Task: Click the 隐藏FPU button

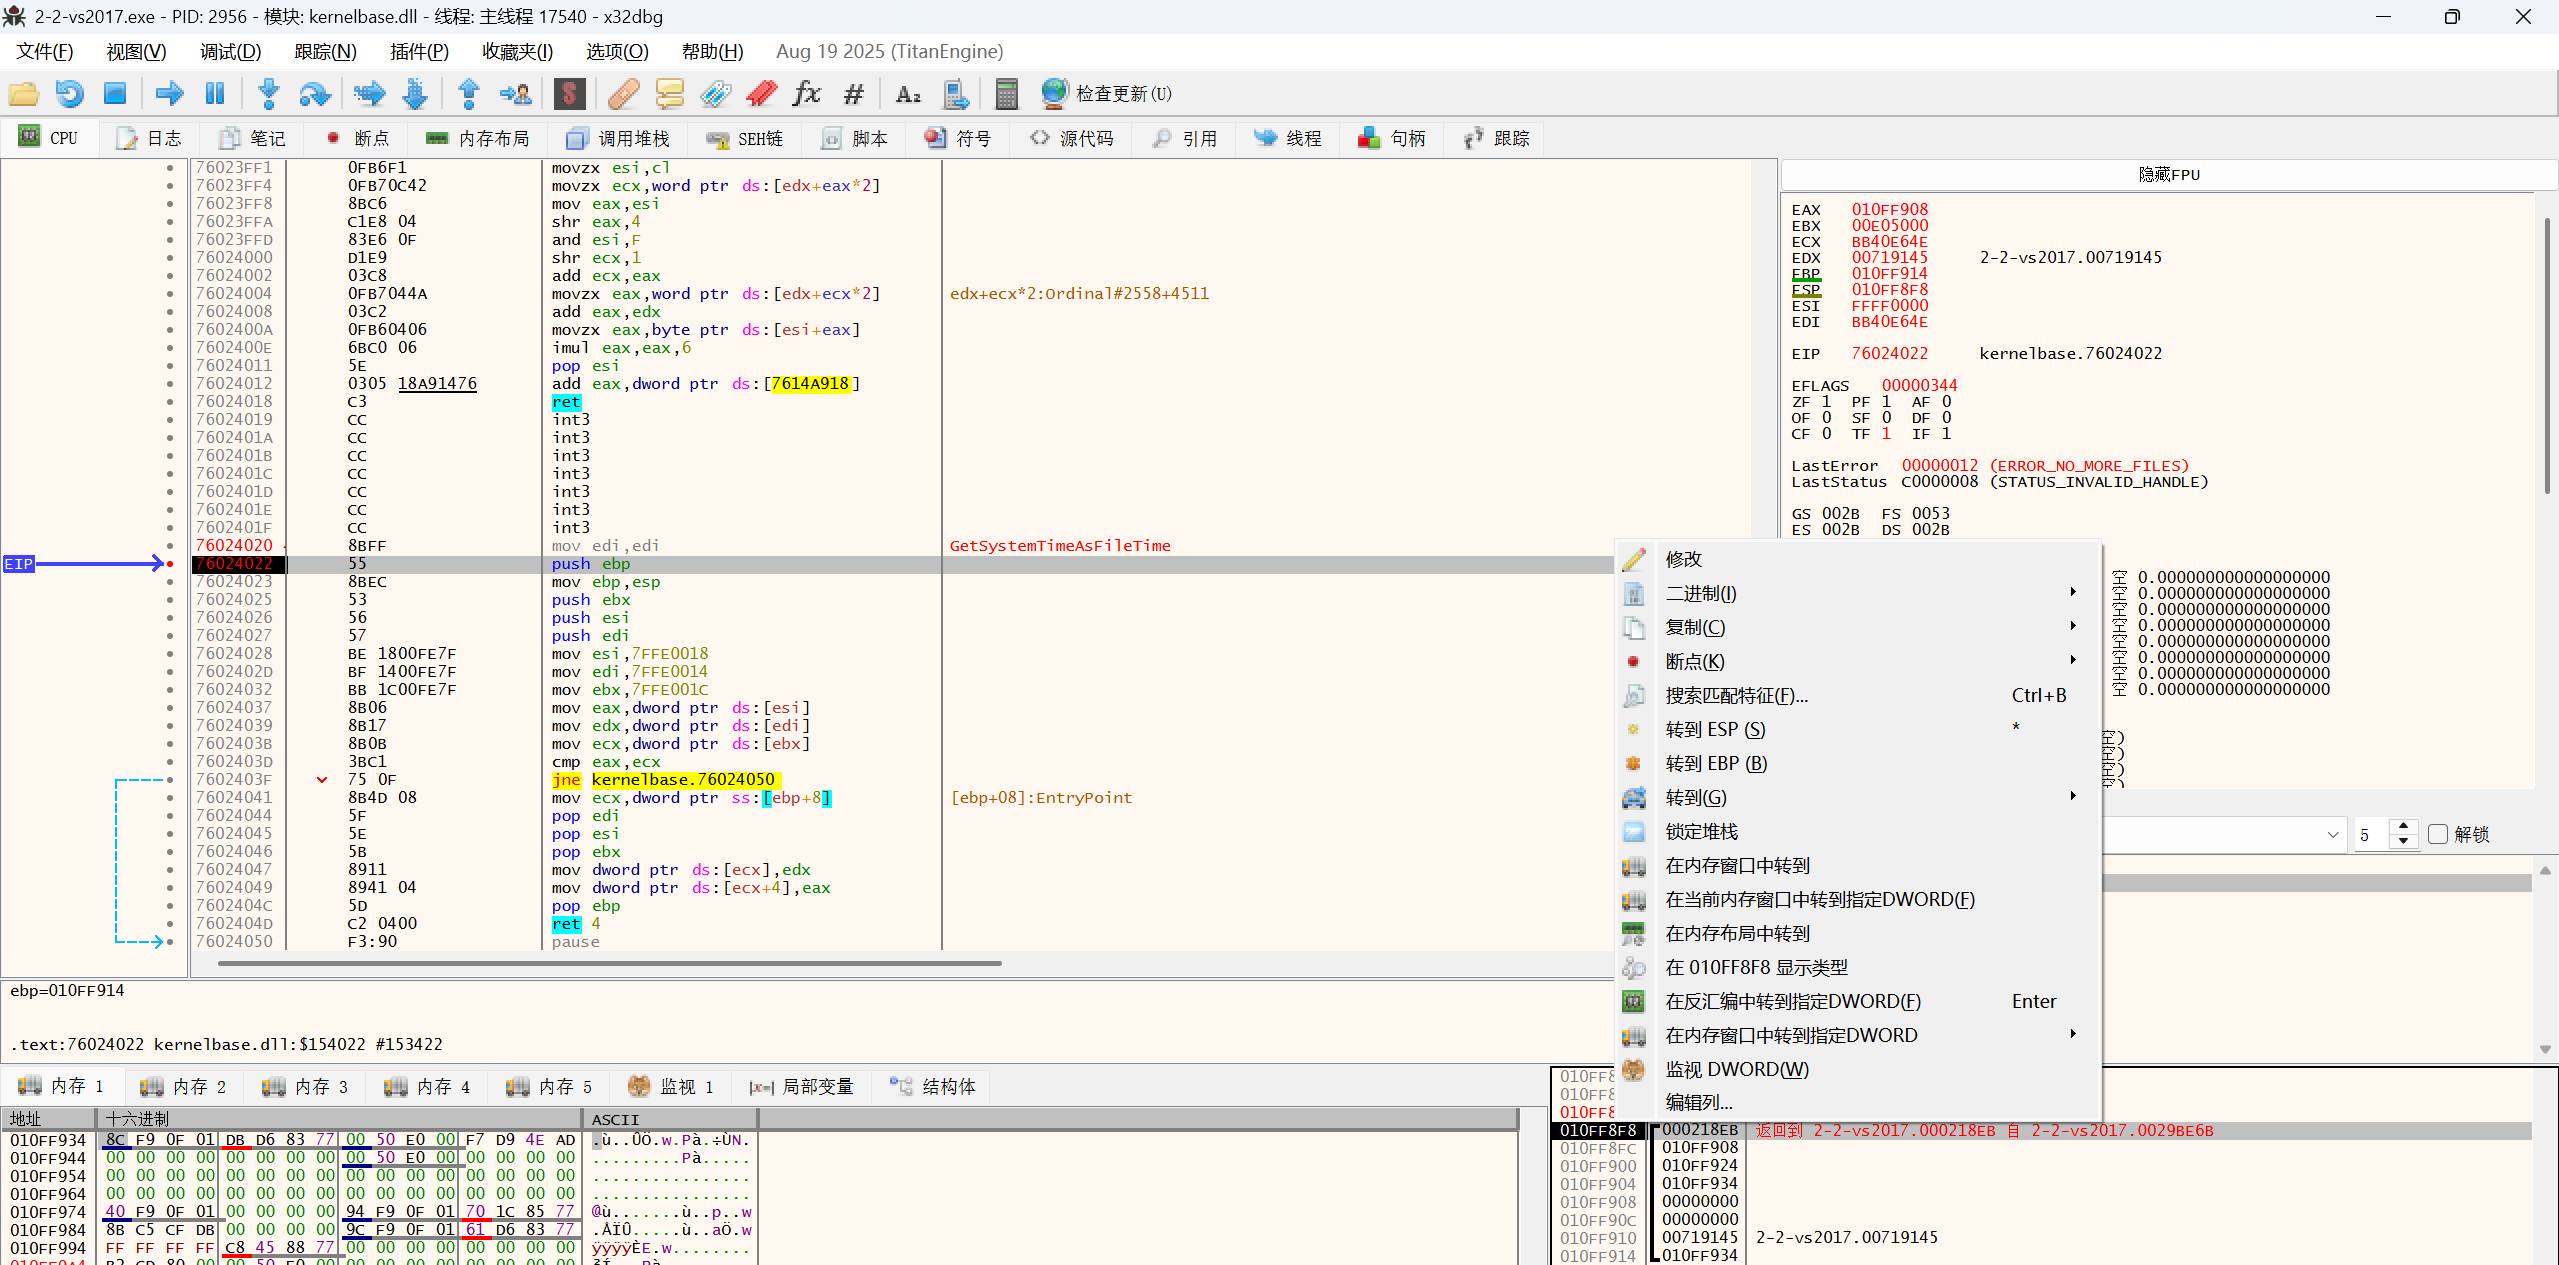Action: [2168, 174]
